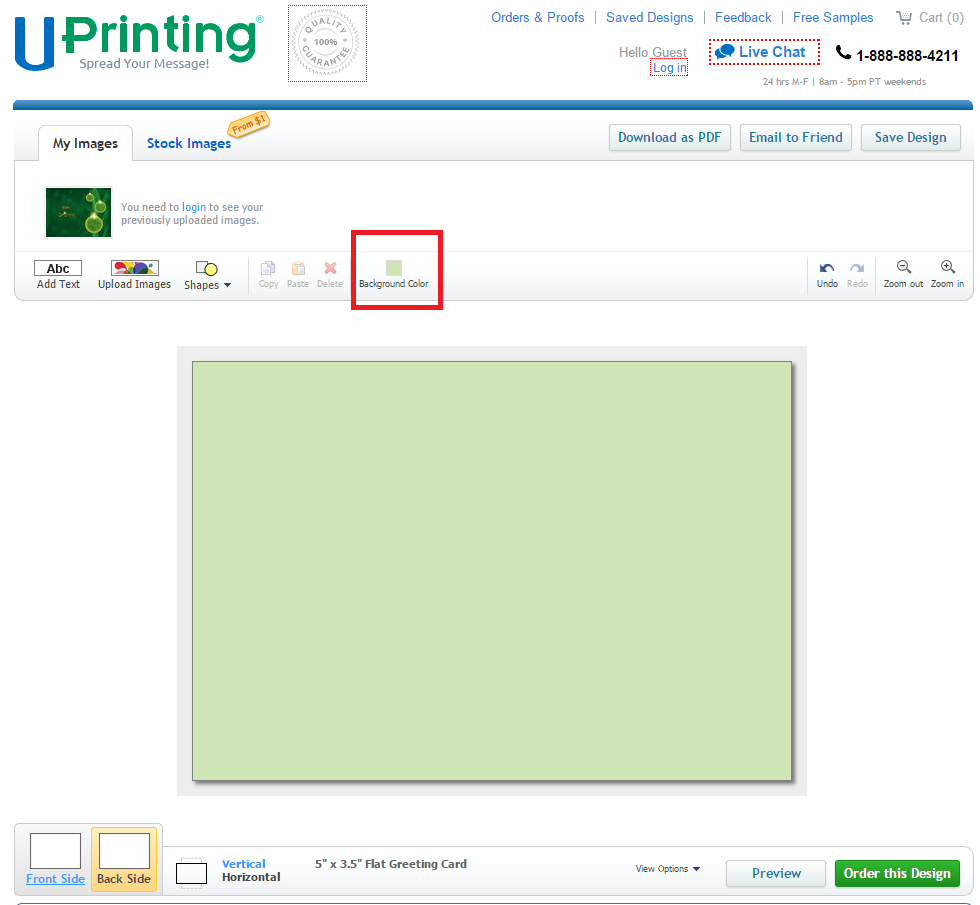Click the Copy icon in toolbar
This screenshot has height=905, width=980.
[x=268, y=269]
